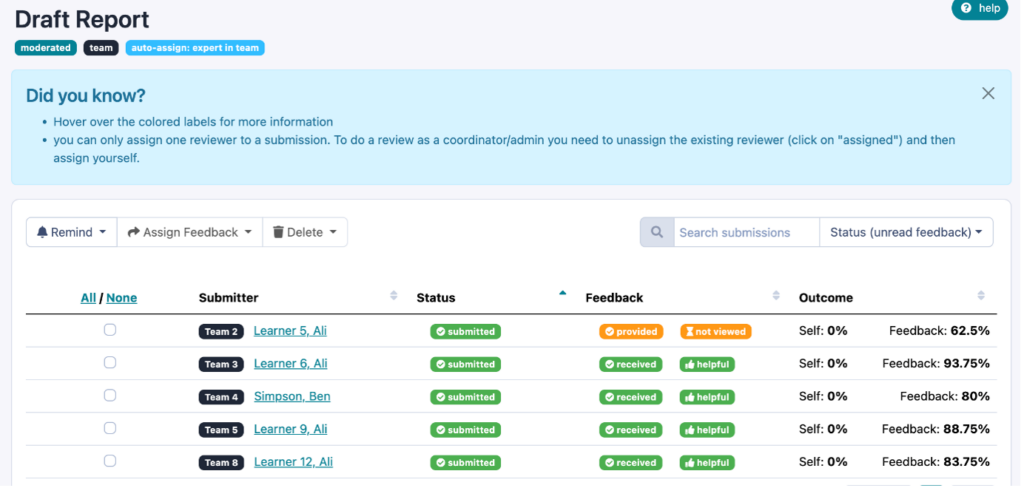Image resolution: width=1024 pixels, height=488 pixels.
Task: Check the box for Learner 12, Ali
Action: (110, 461)
